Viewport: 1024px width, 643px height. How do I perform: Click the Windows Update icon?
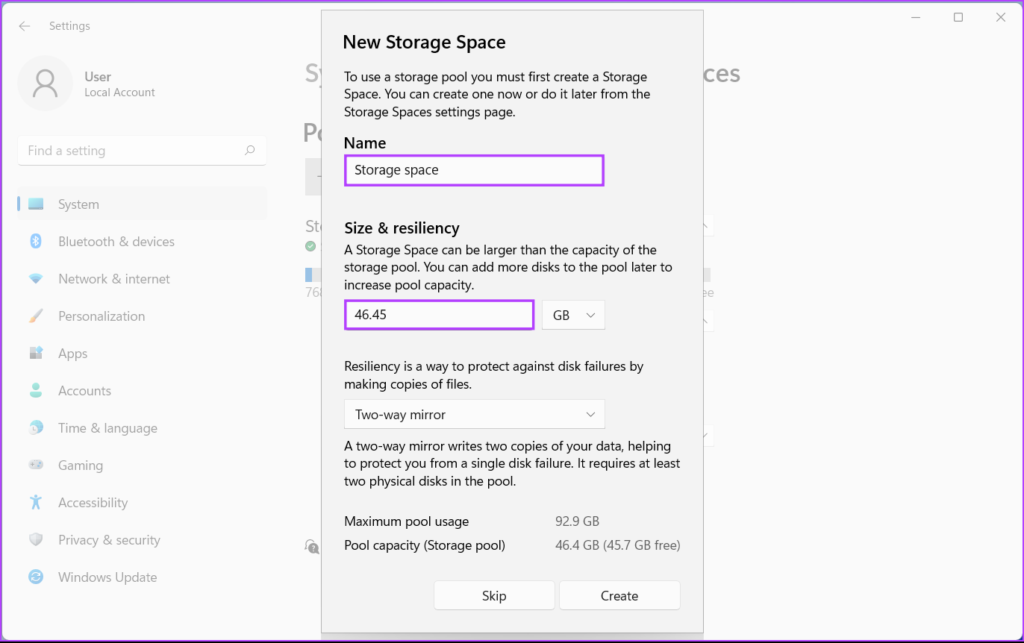36,577
